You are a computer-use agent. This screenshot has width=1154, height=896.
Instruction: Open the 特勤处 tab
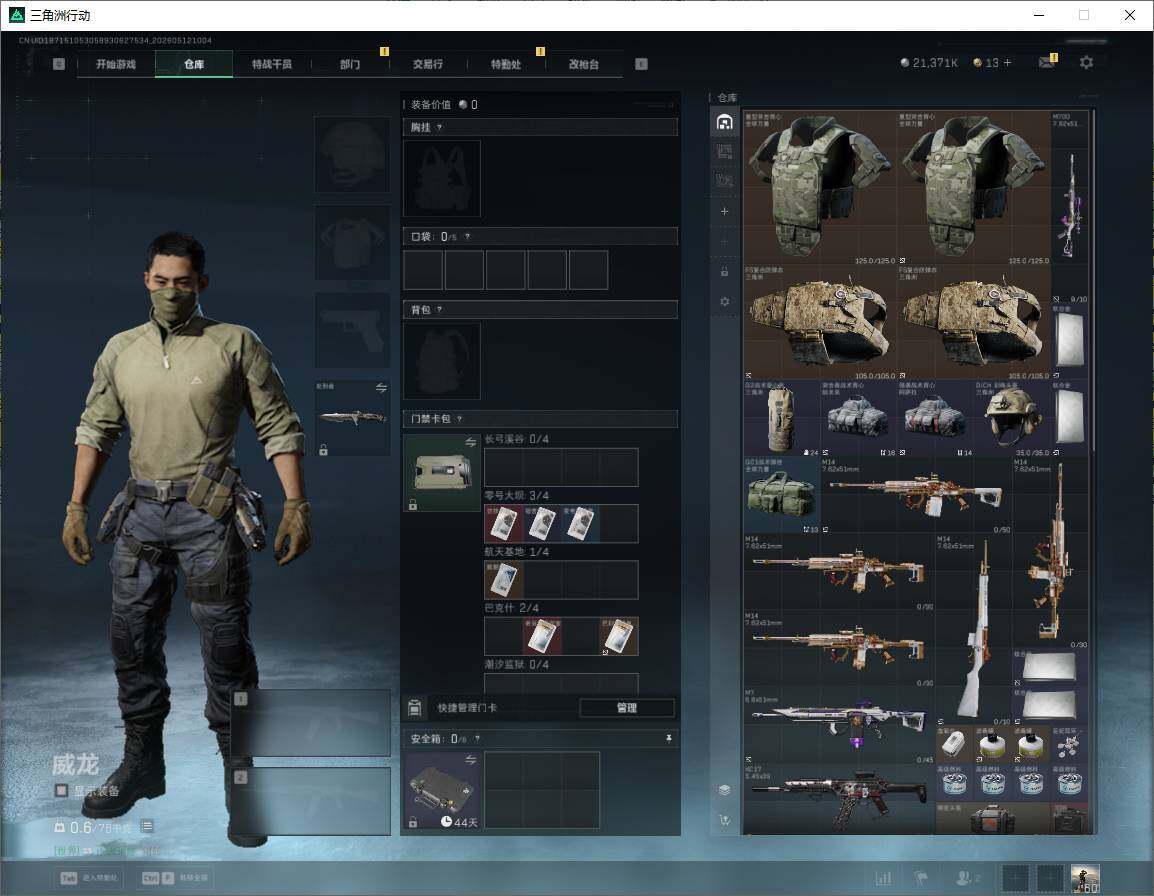click(x=506, y=64)
